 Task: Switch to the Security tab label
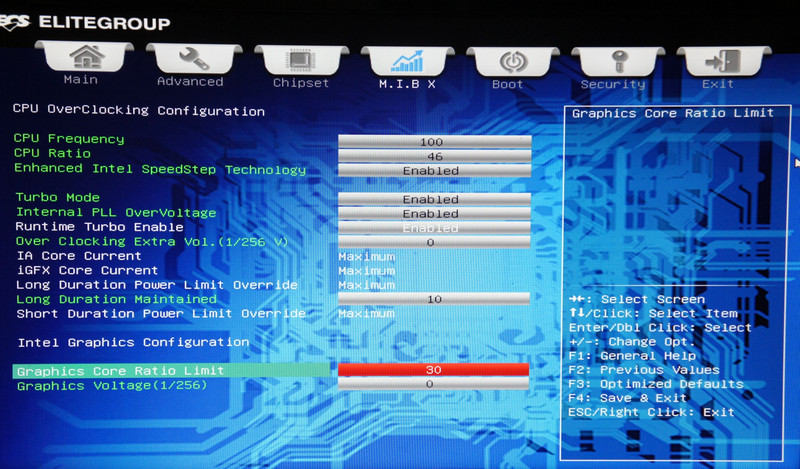click(613, 84)
